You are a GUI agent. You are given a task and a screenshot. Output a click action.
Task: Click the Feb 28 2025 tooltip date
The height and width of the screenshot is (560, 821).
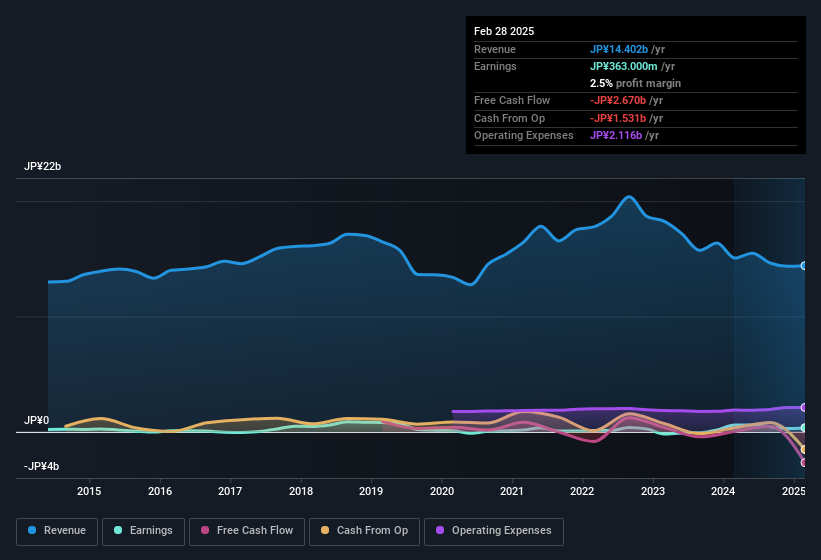[x=504, y=31]
